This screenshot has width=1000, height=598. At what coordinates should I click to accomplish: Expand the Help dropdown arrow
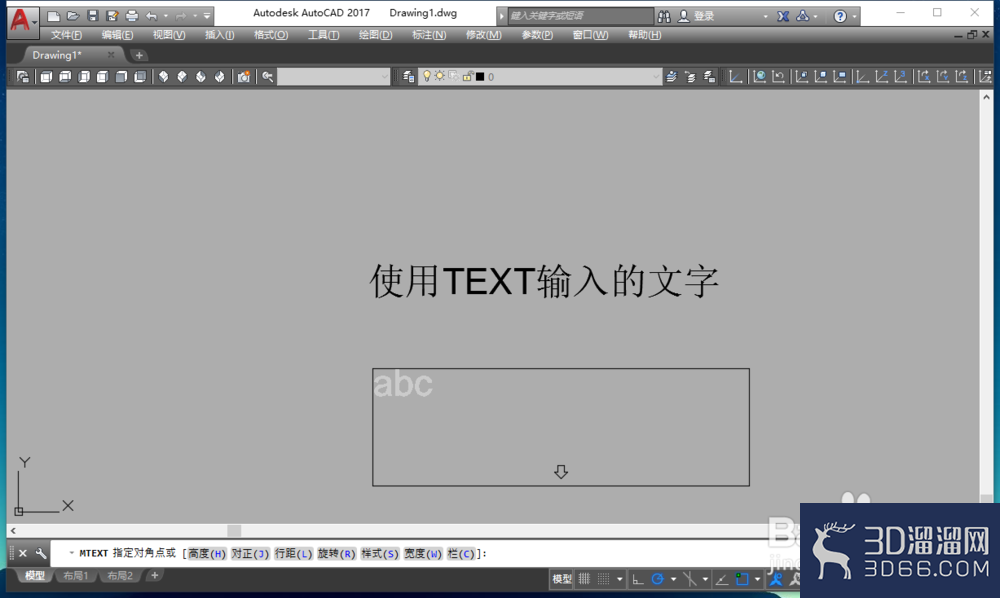854,16
